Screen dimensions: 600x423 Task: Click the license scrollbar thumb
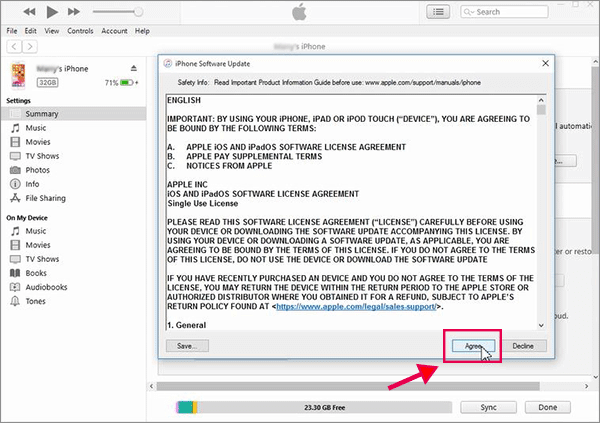(541, 110)
